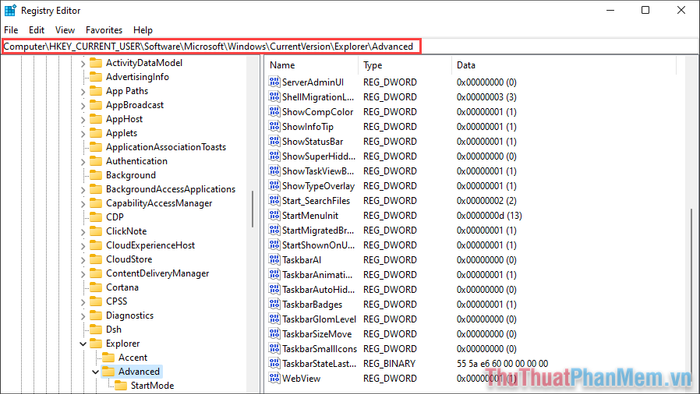Click the TaskbarSizeMove DWORD value icon
This screenshot has height=394, width=700.
[274, 333]
